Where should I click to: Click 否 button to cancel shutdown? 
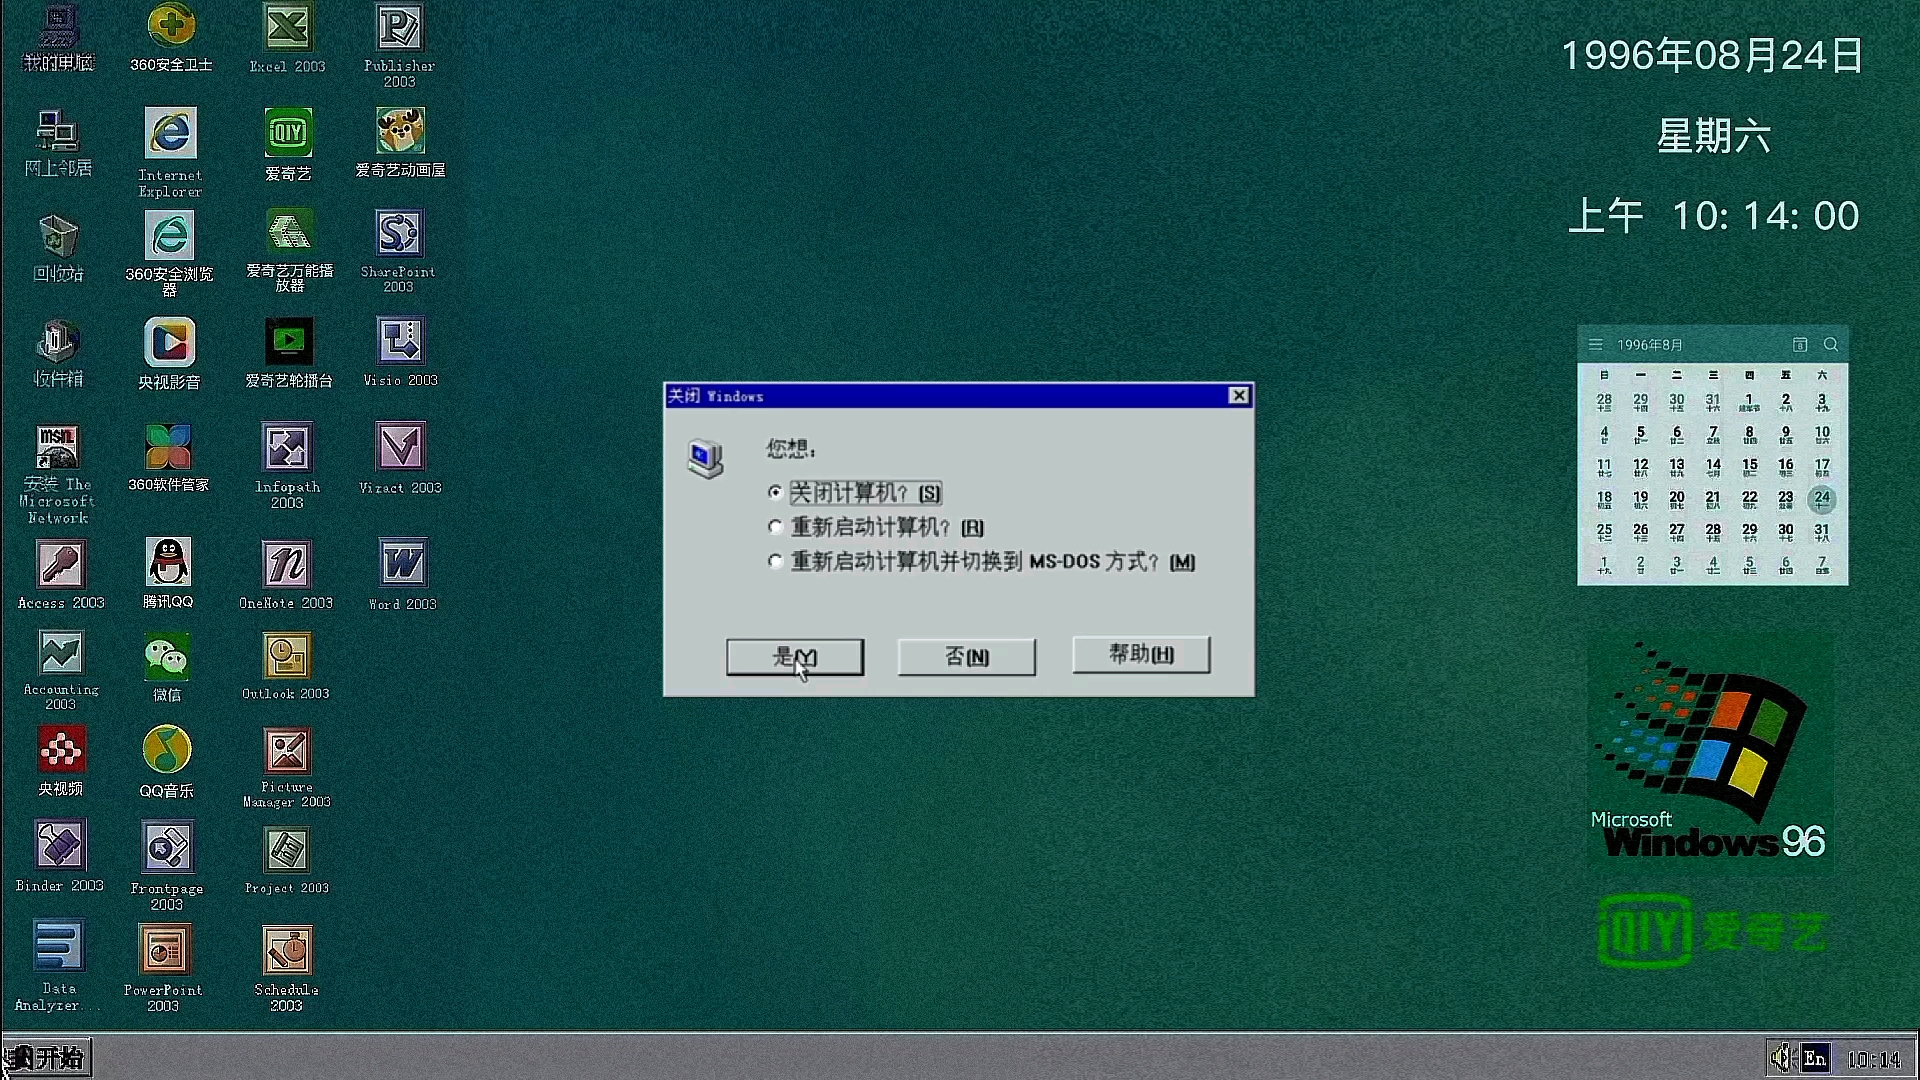(x=967, y=657)
